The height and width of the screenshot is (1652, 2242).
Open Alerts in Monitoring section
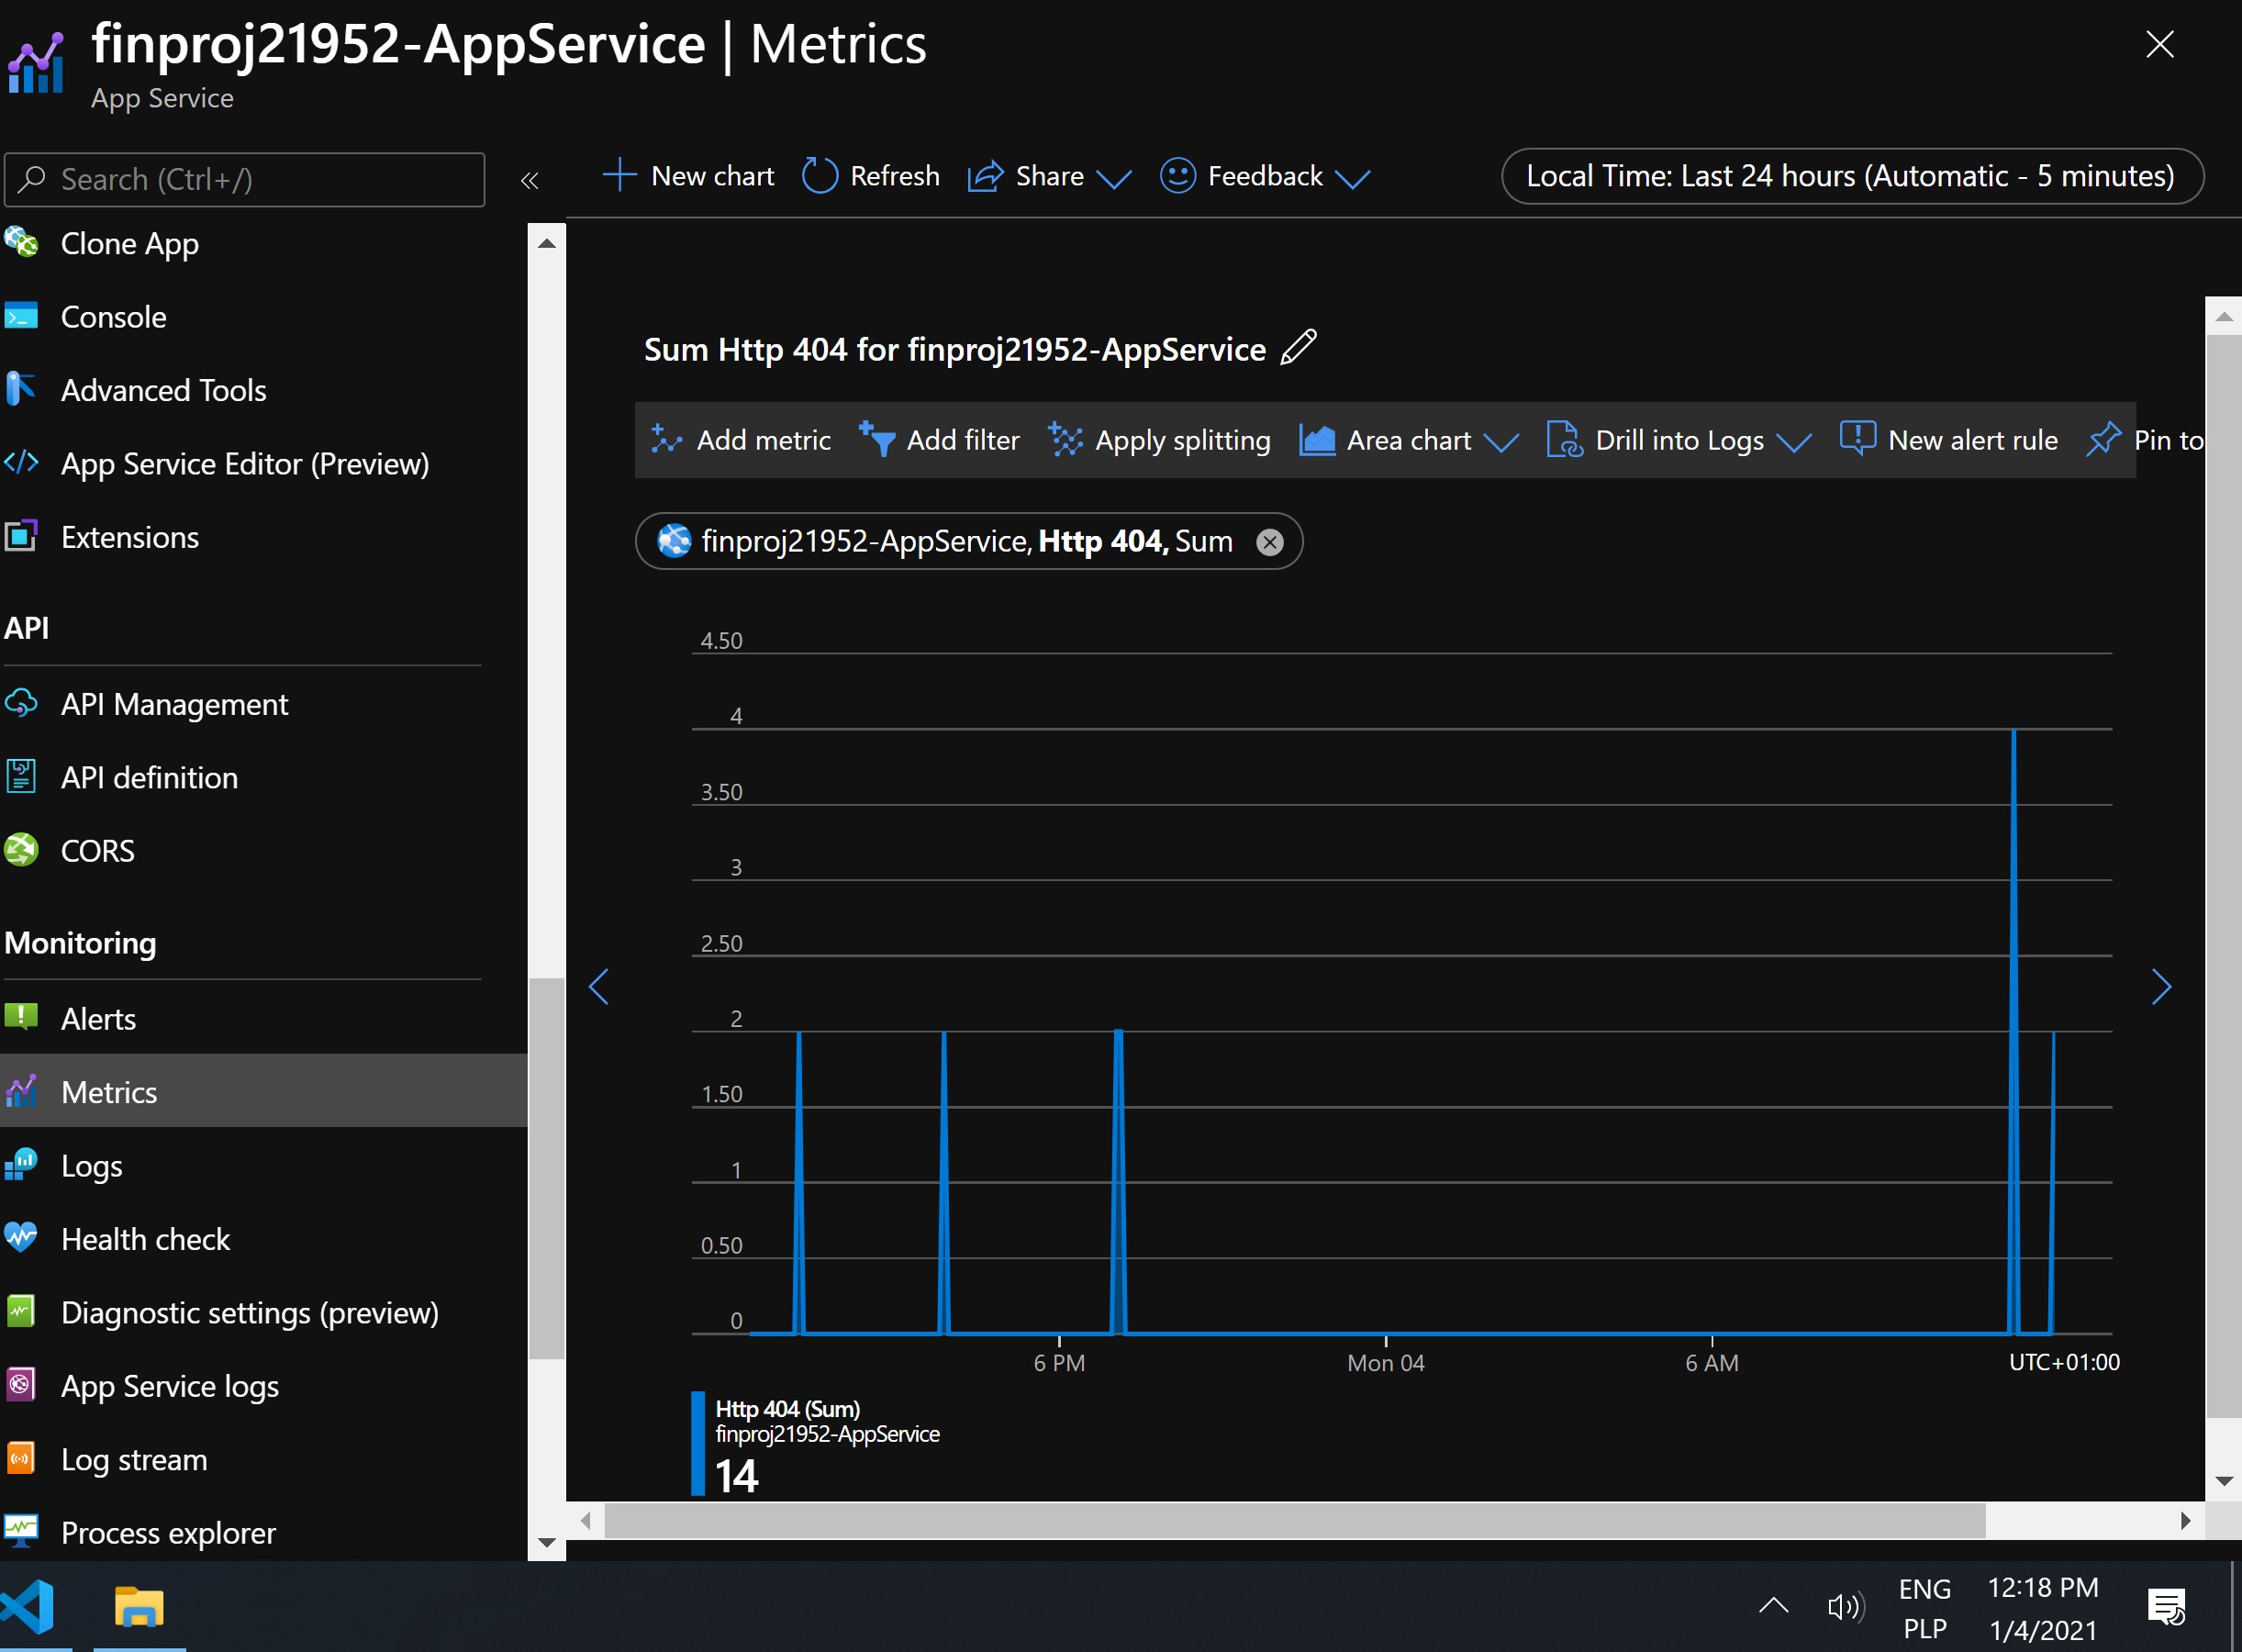(98, 1018)
